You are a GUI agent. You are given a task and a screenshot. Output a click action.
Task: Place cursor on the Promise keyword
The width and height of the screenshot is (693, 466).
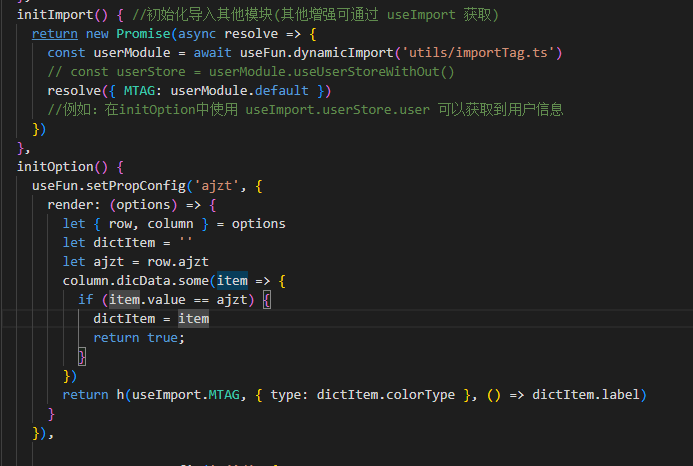143,33
